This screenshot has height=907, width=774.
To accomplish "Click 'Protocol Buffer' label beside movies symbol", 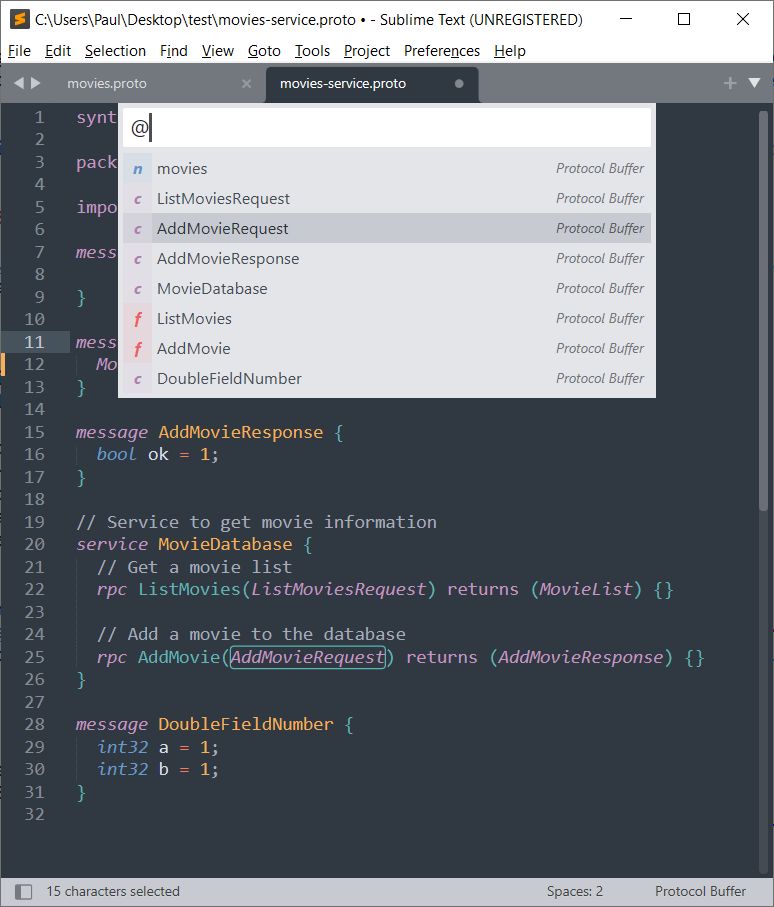I will point(600,168).
